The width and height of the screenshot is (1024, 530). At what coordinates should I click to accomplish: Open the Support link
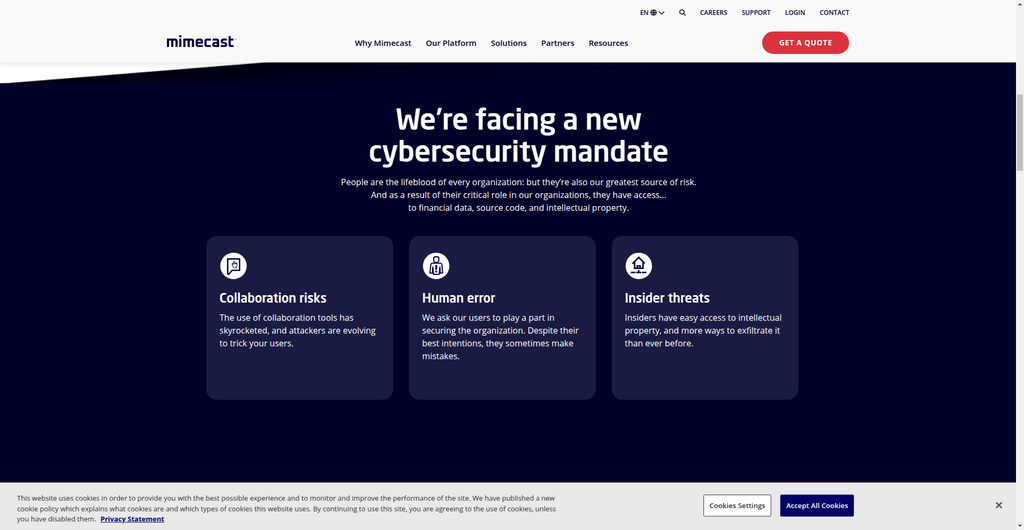pyautogui.click(x=756, y=12)
